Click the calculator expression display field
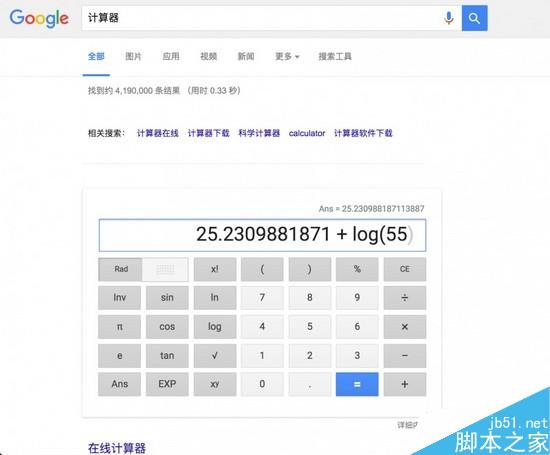Screen dimensions: 550x455 point(262,235)
